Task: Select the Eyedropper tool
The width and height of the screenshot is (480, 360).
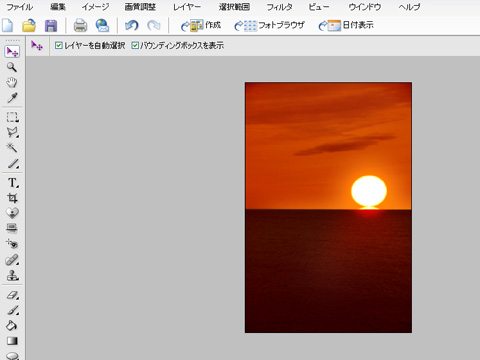Action: (12, 98)
